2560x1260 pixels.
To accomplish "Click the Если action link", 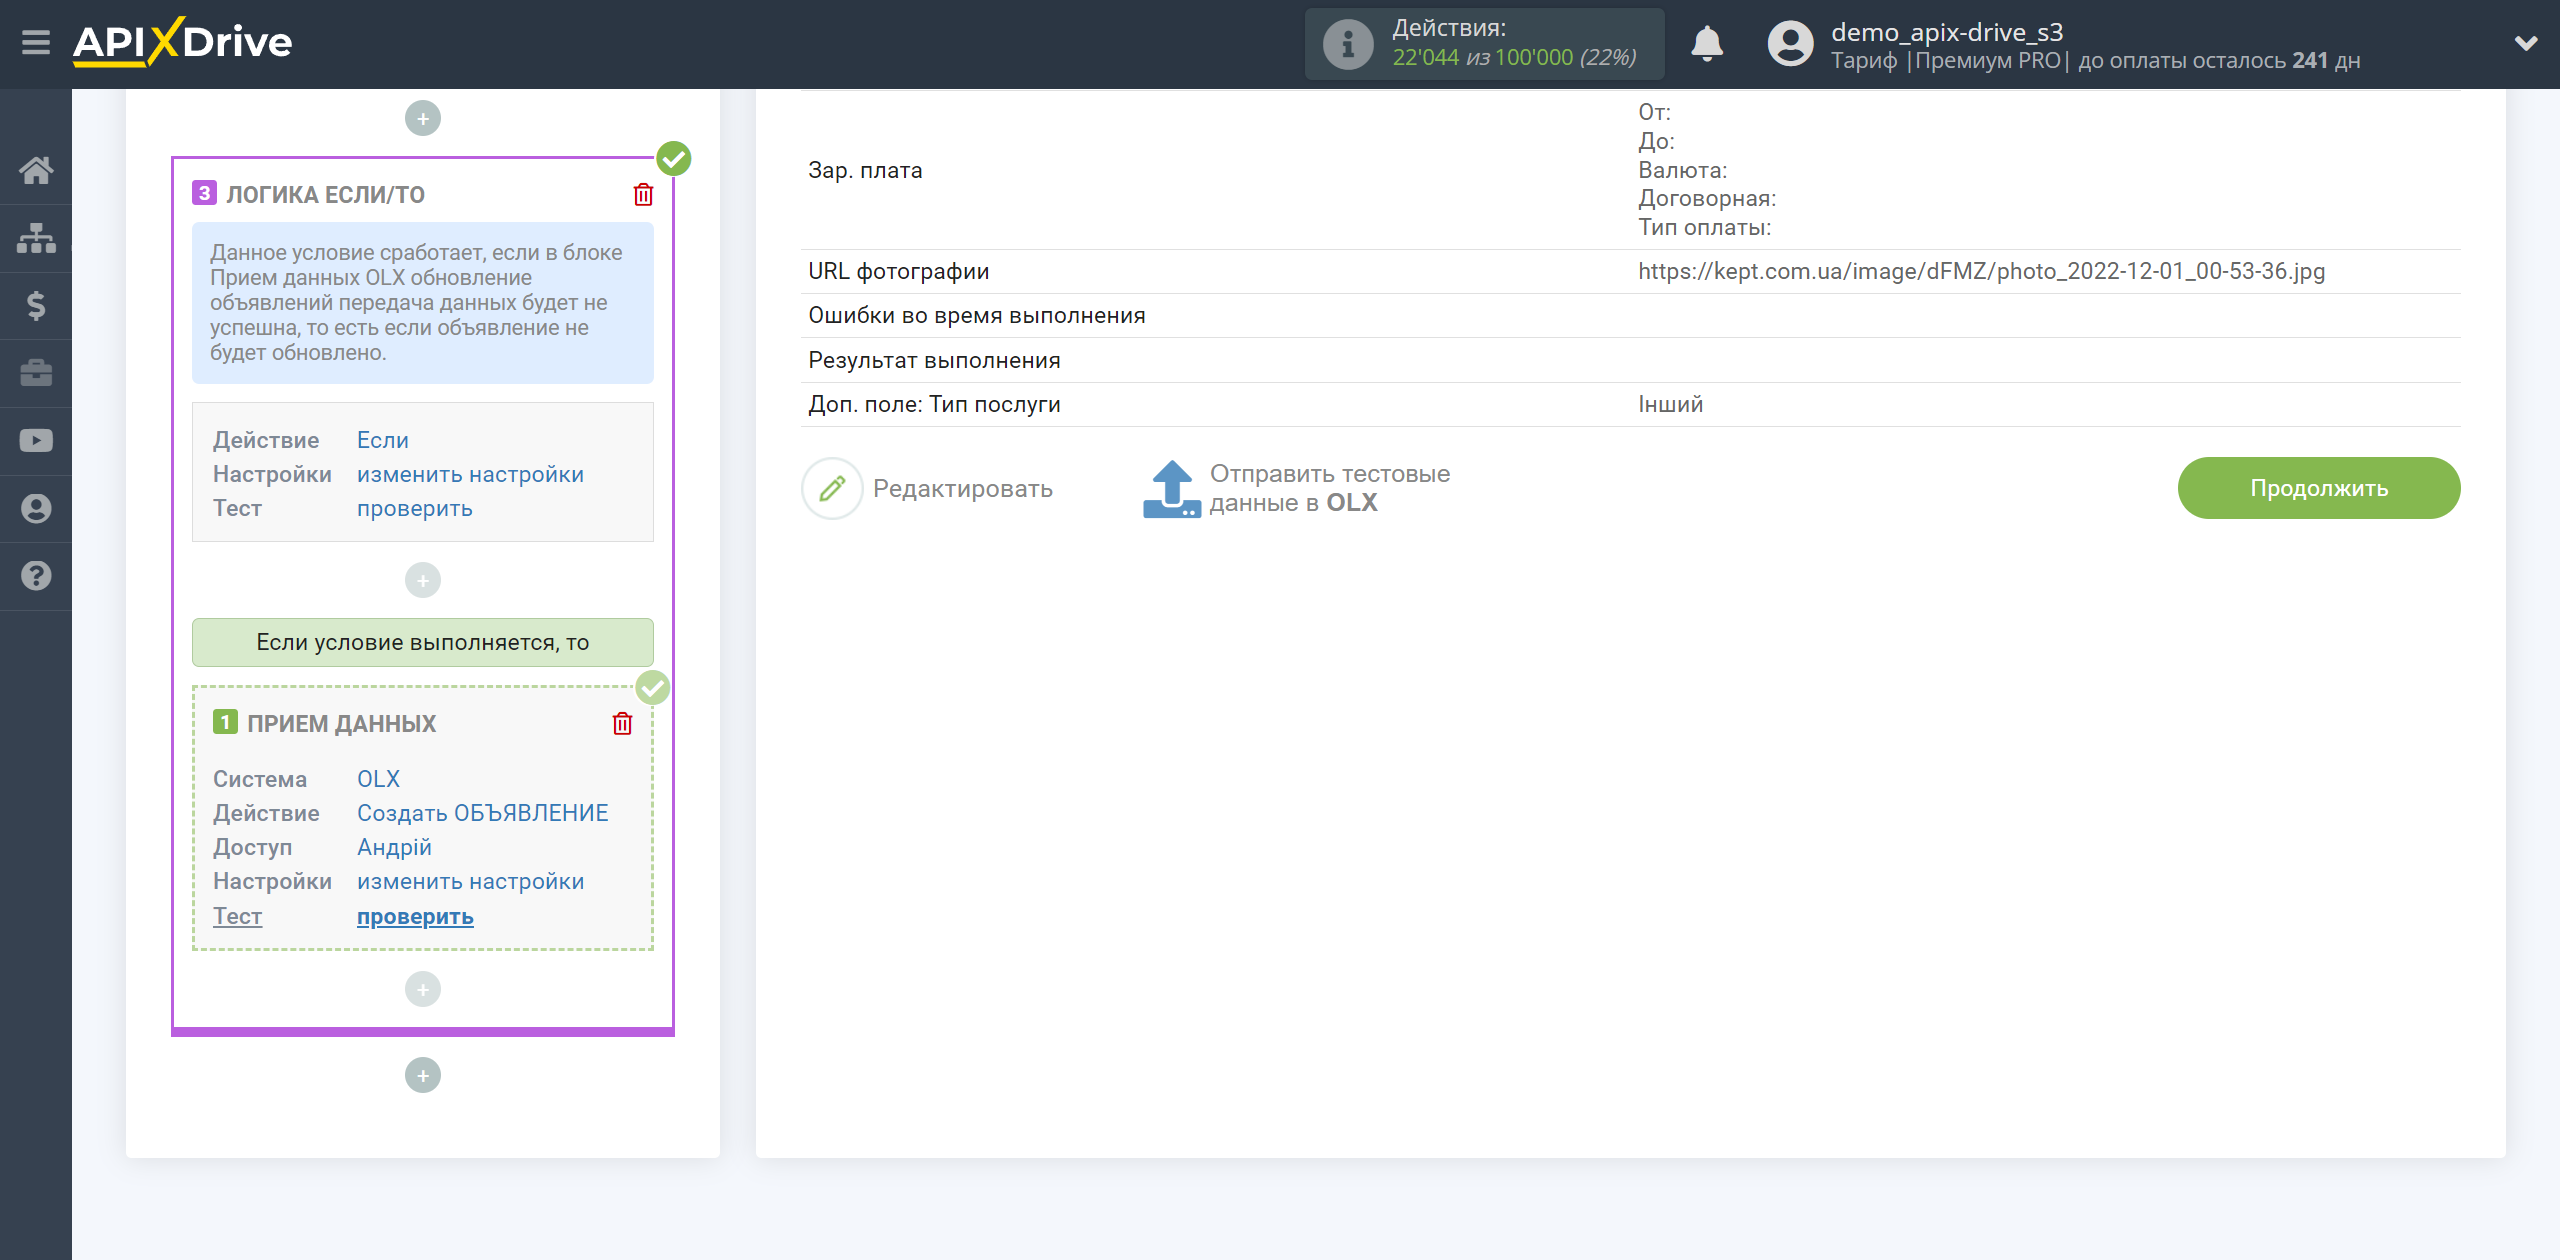I will 383,440.
